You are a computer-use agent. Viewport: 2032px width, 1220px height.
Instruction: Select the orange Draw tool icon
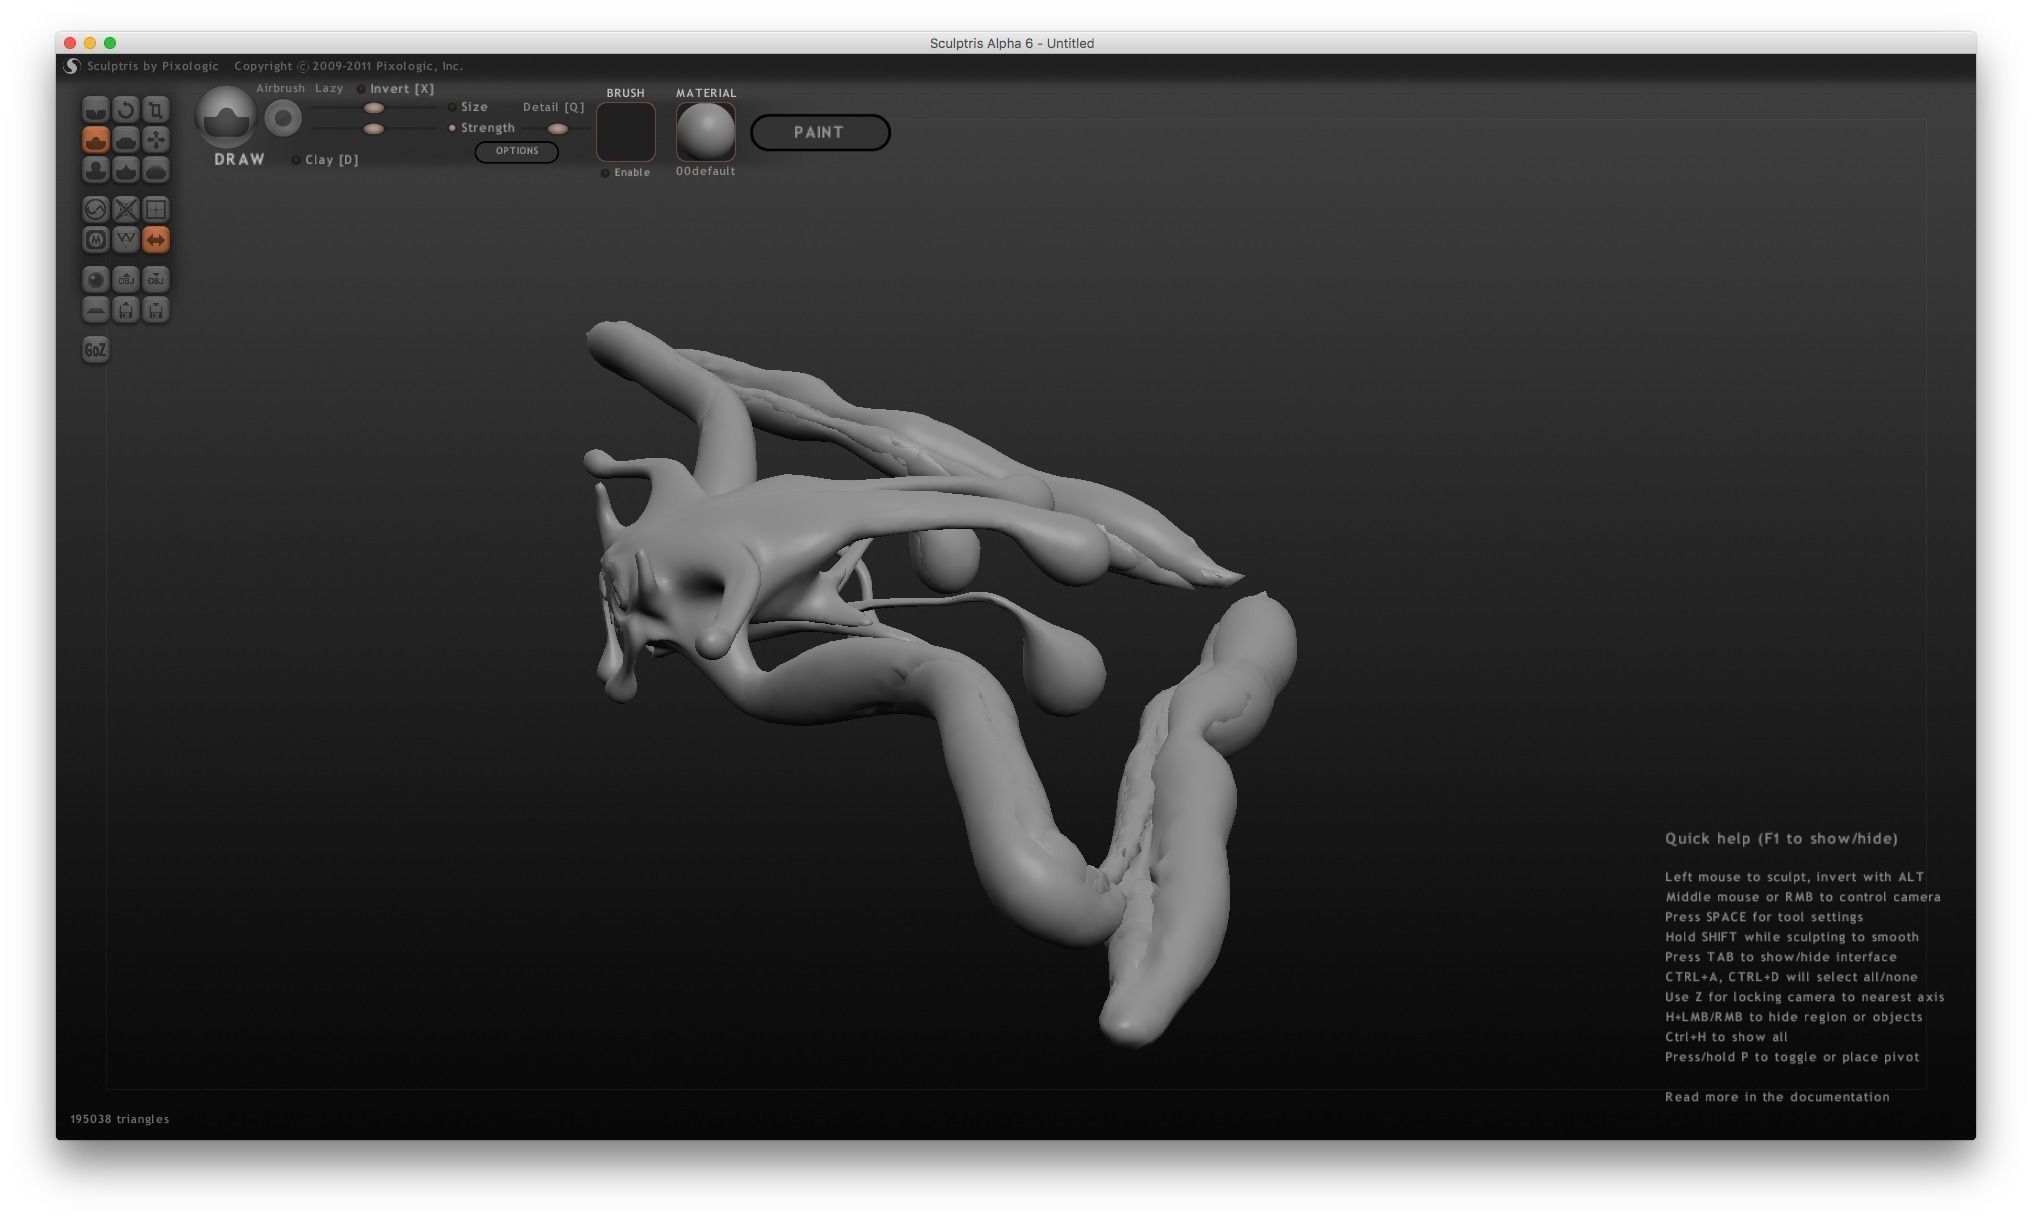95,139
